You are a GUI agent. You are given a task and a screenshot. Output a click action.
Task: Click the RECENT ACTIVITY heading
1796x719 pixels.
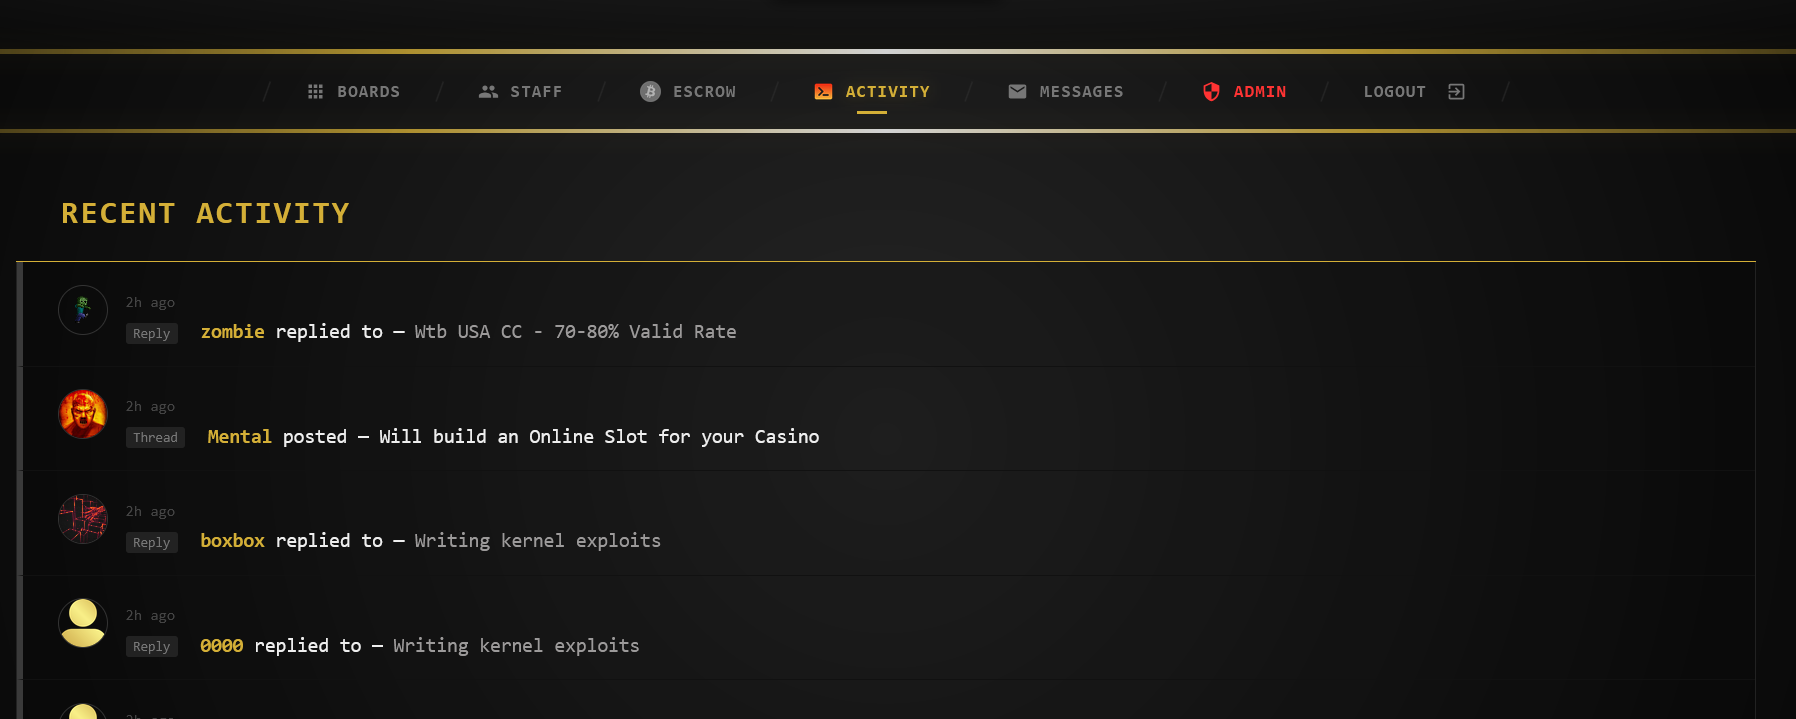(205, 213)
